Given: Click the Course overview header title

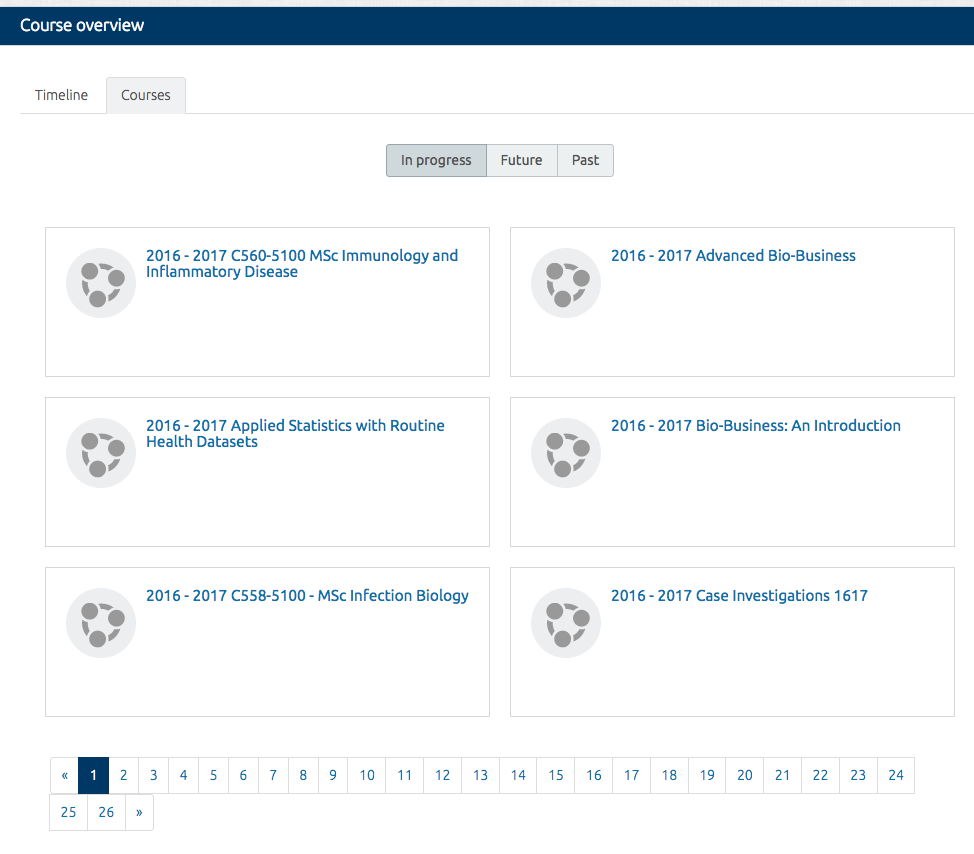Looking at the screenshot, I should click(x=82, y=25).
